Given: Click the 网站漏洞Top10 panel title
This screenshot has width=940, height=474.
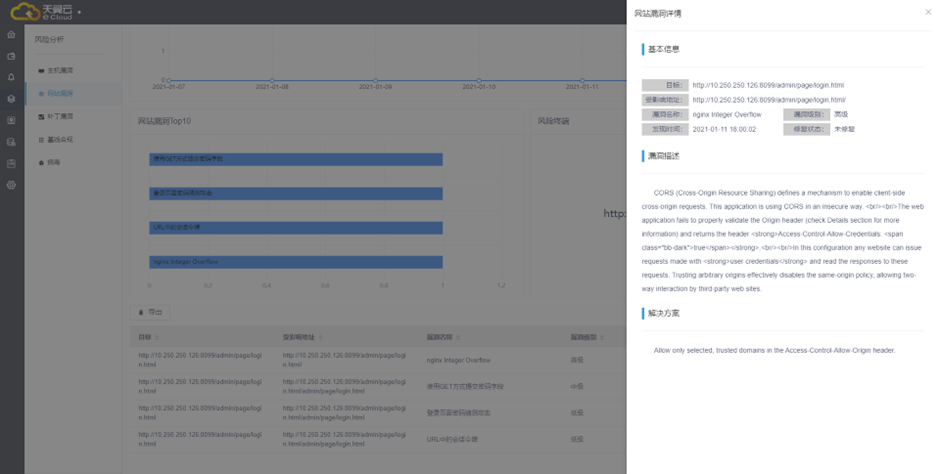Looking at the screenshot, I should coord(164,121).
